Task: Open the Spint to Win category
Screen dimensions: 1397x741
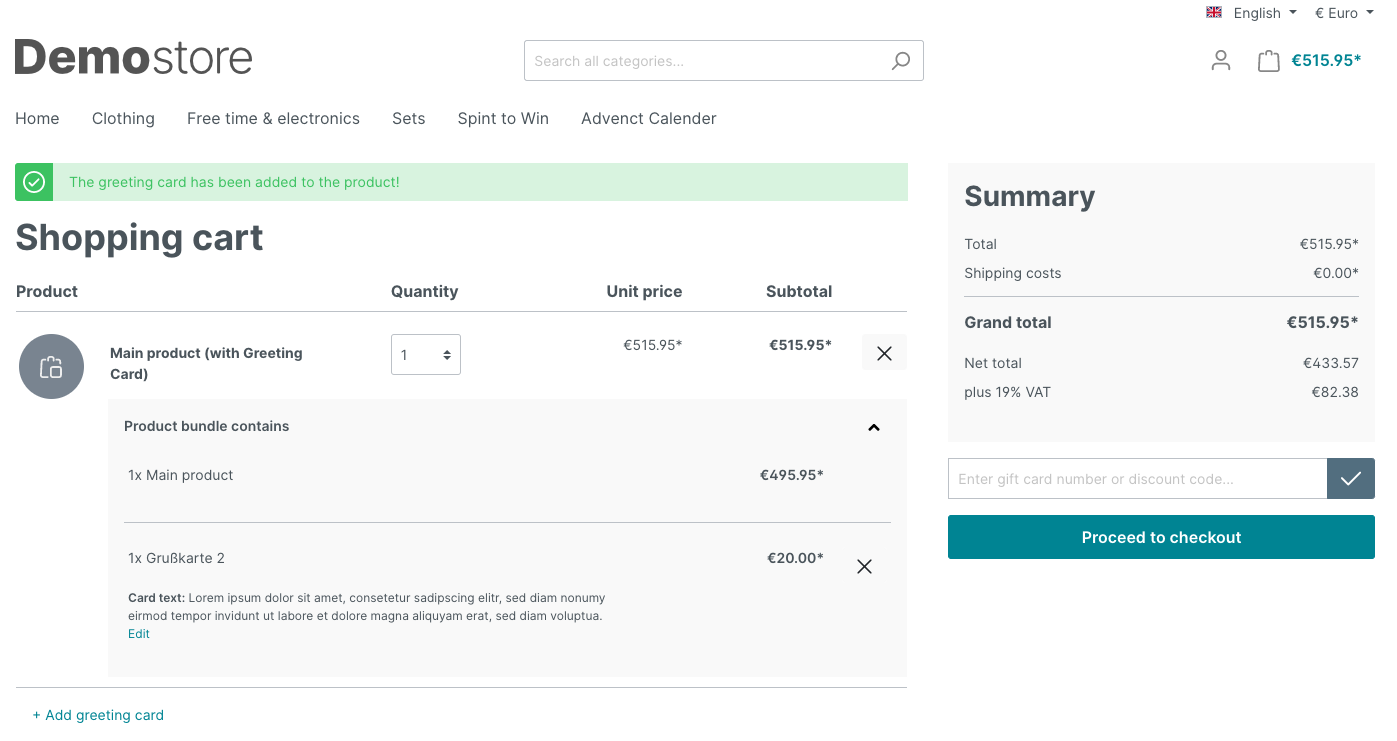Action: [503, 118]
